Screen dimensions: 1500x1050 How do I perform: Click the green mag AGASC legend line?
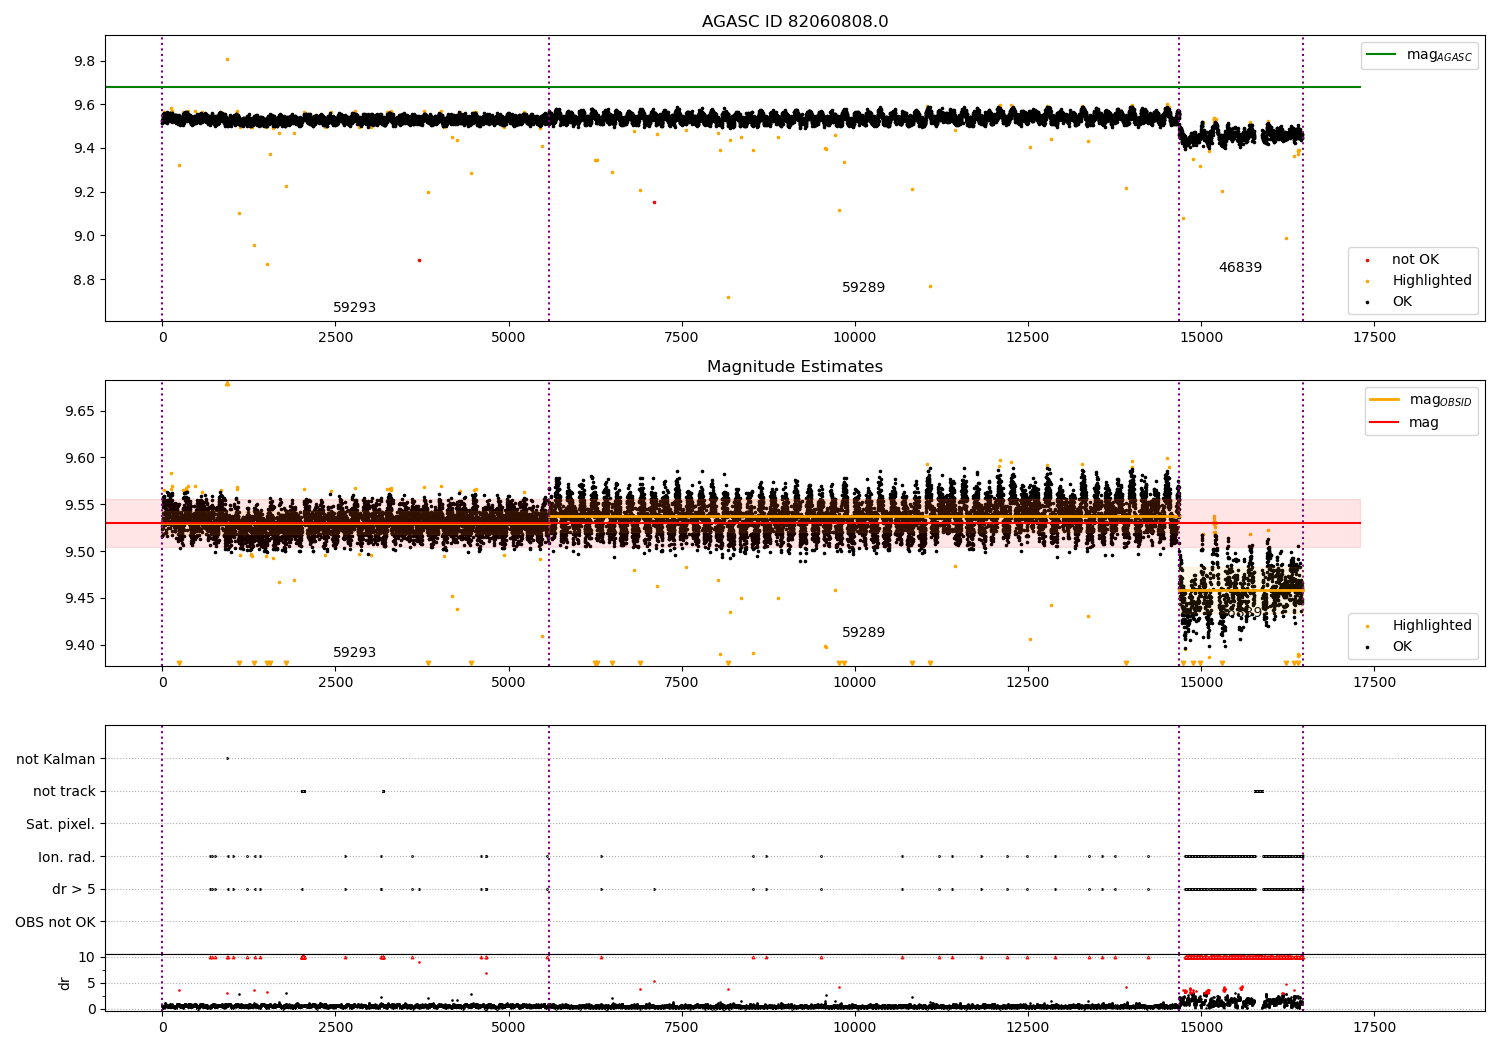(1382, 55)
